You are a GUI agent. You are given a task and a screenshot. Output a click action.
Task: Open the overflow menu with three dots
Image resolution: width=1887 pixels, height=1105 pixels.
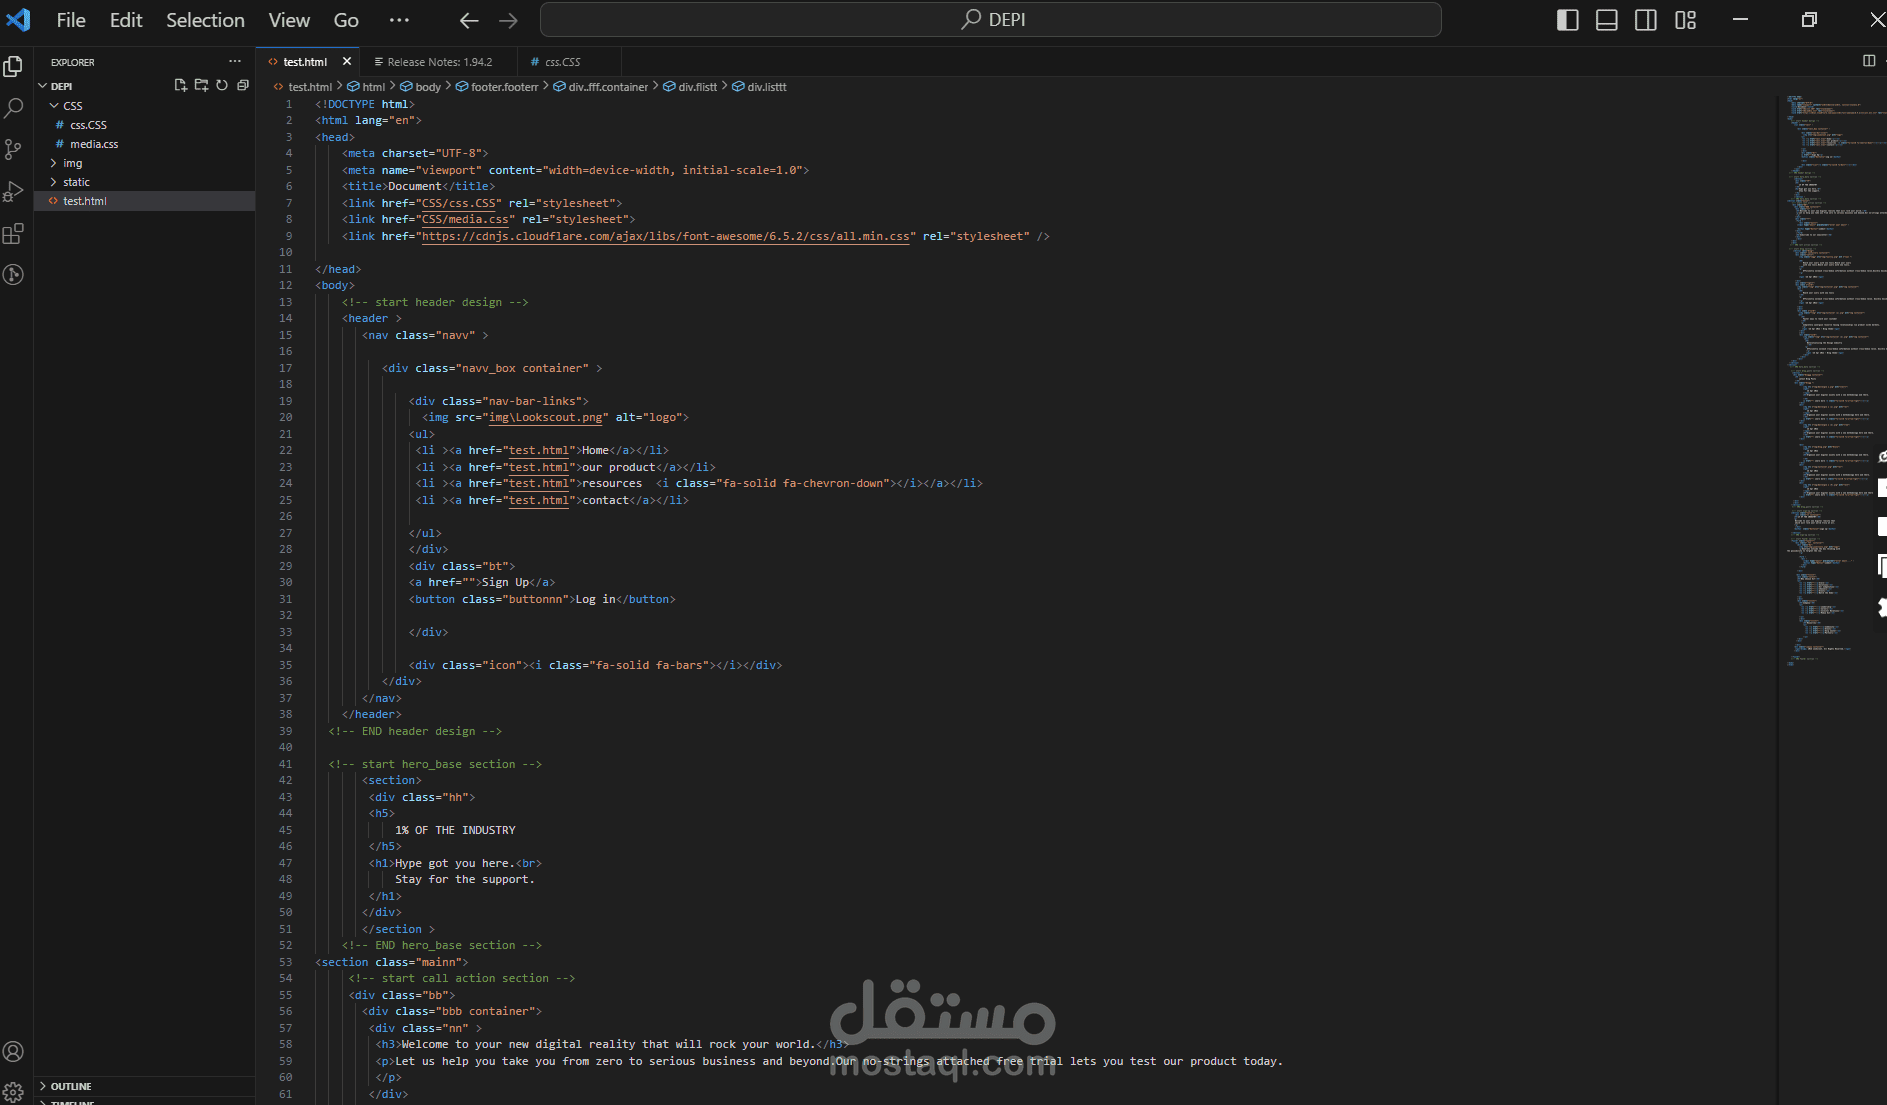[x=399, y=20]
